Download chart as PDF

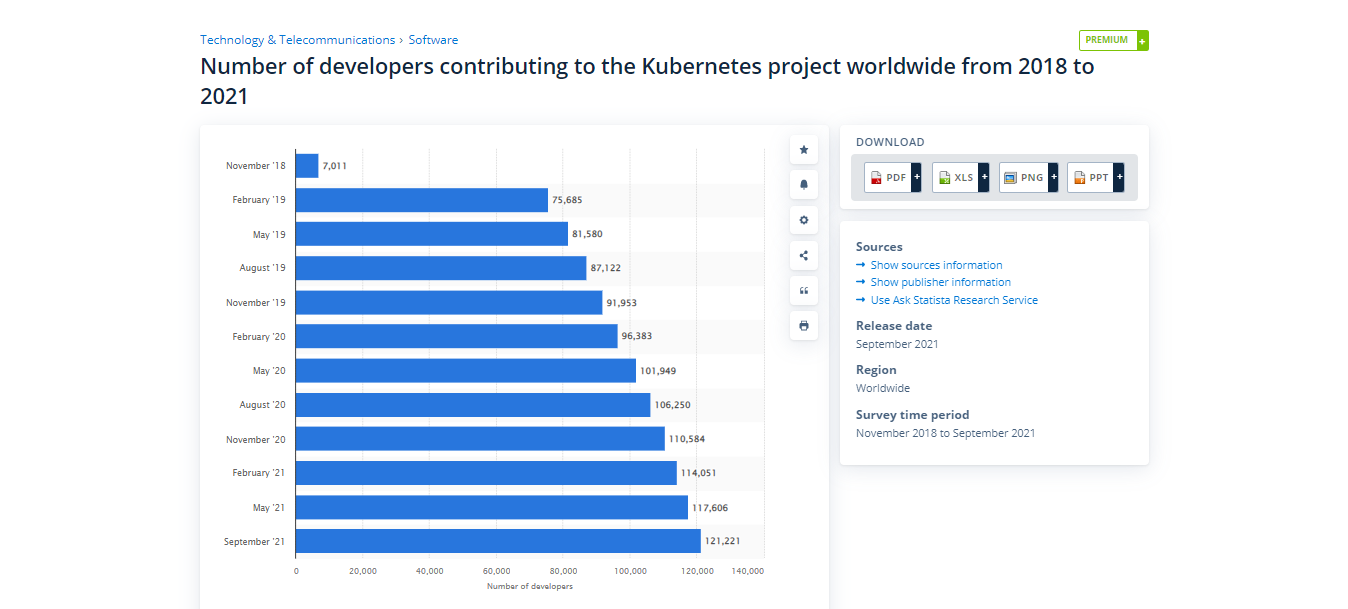coord(888,177)
